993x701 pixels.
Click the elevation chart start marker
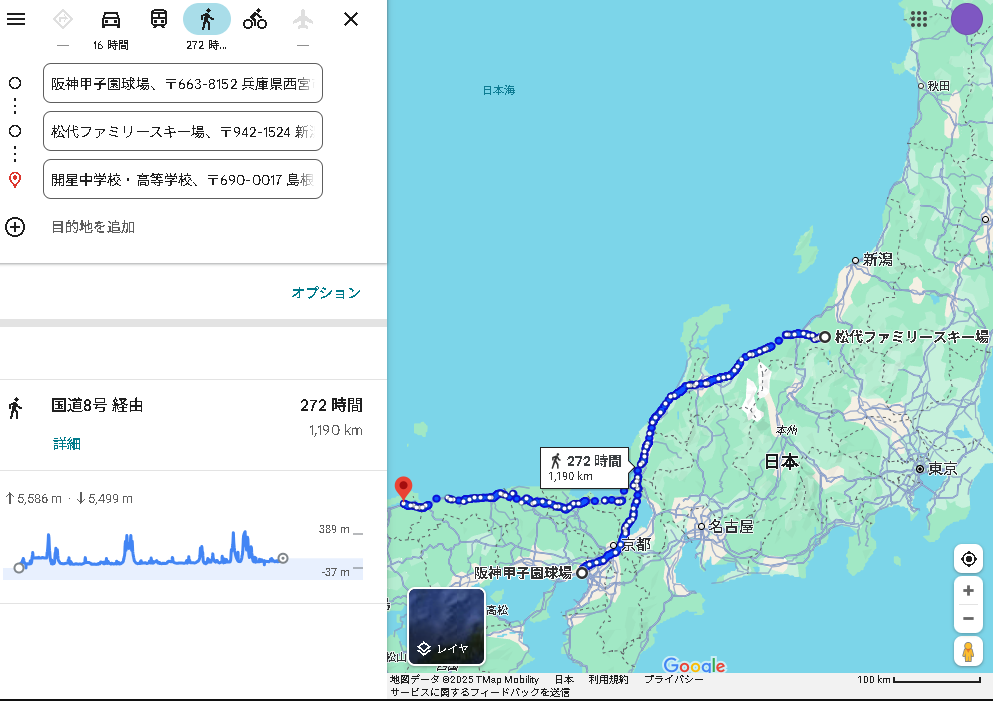tap(19, 568)
